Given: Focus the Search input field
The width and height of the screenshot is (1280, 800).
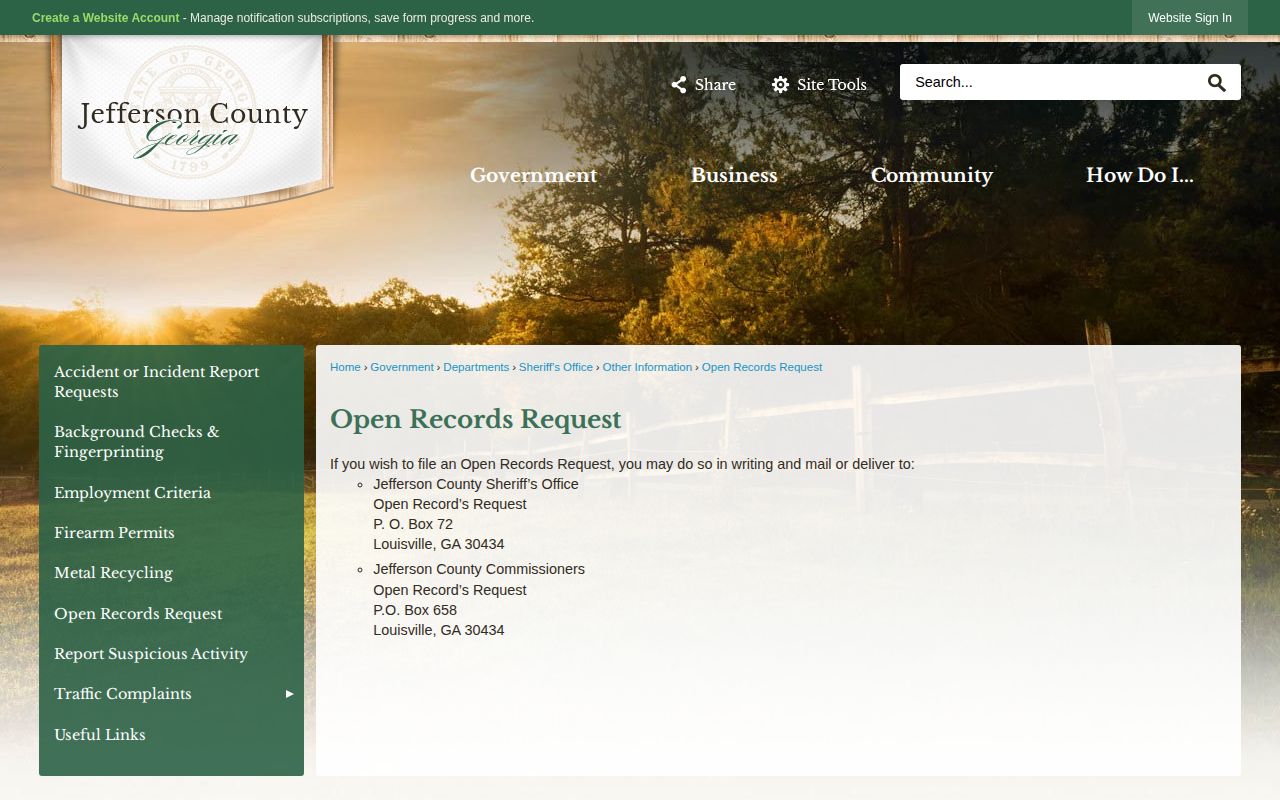Looking at the screenshot, I should tap(1050, 82).
